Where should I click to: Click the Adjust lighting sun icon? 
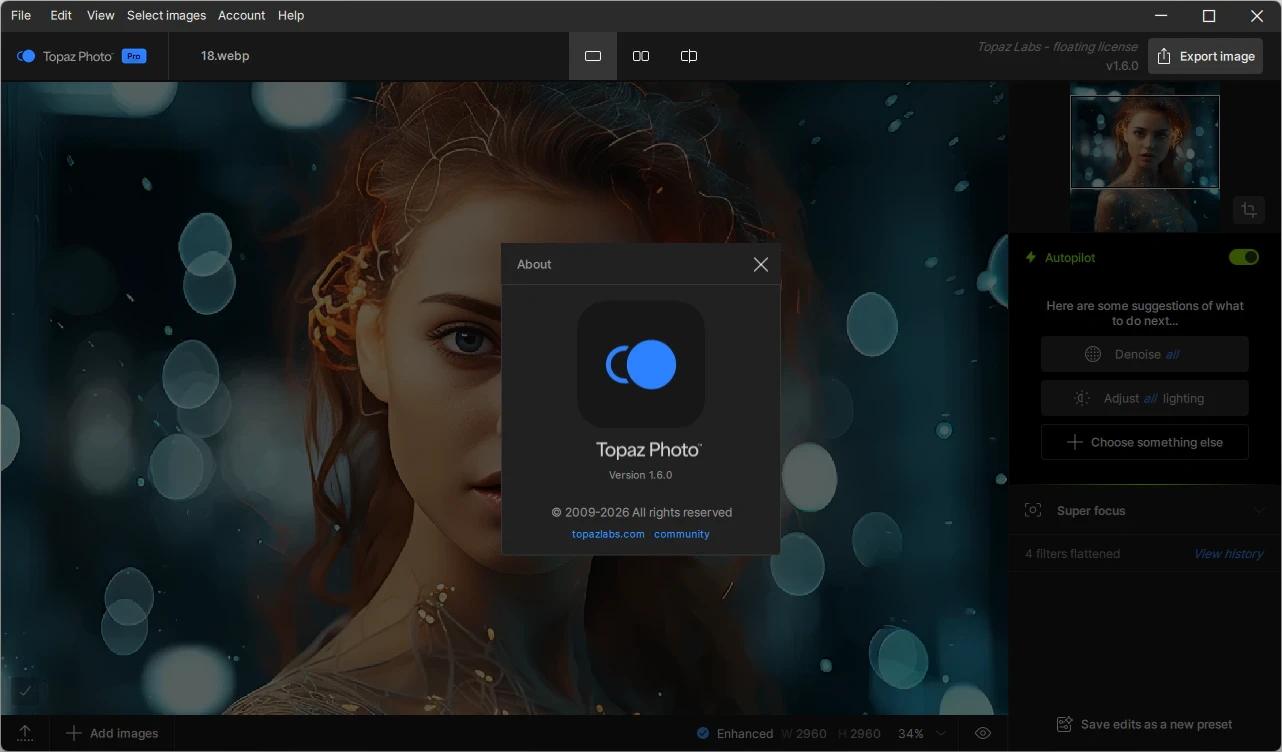1082,398
